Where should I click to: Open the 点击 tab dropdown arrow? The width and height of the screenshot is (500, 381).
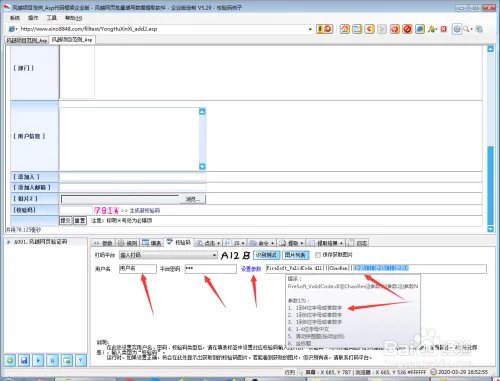click(218, 243)
